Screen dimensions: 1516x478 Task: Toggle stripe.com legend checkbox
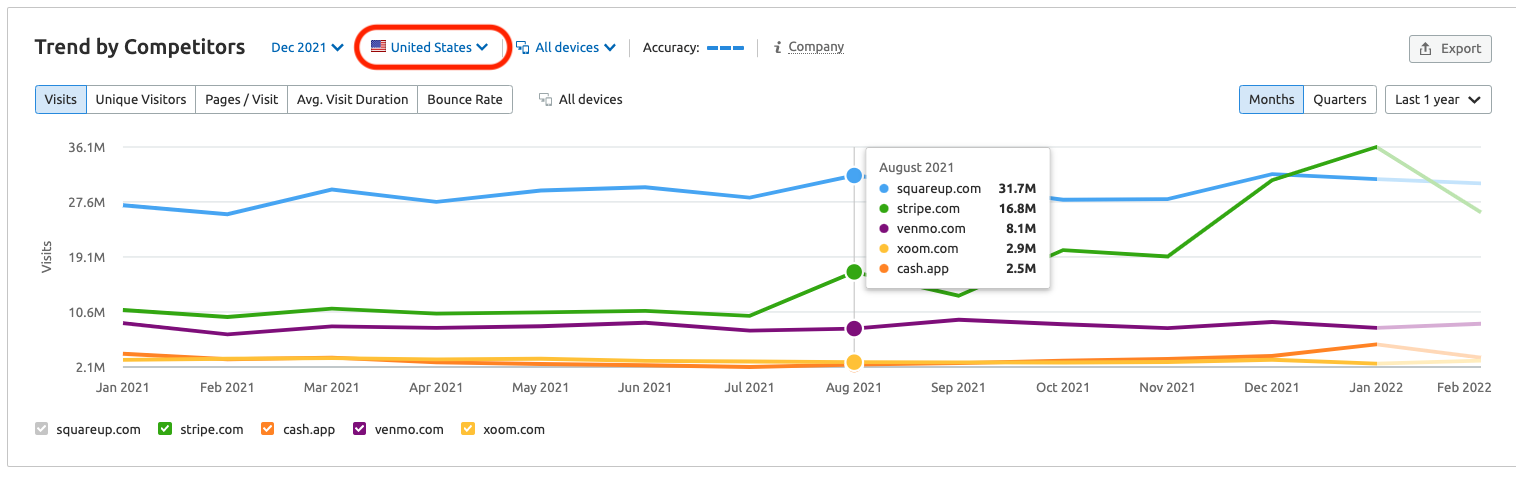(165, 429)
